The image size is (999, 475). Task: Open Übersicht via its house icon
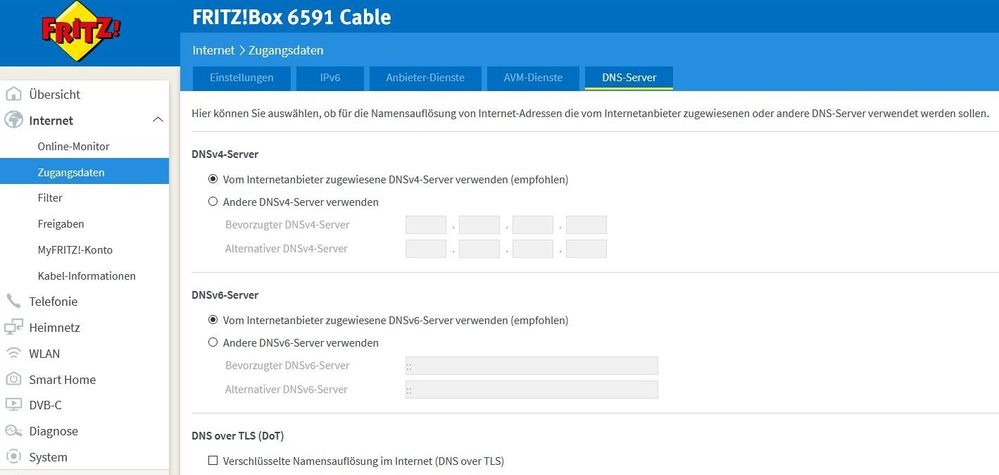[14, 94]
